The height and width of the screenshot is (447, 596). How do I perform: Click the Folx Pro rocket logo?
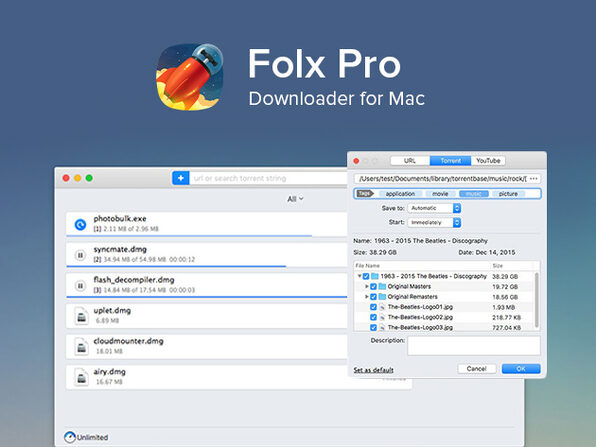190,77
